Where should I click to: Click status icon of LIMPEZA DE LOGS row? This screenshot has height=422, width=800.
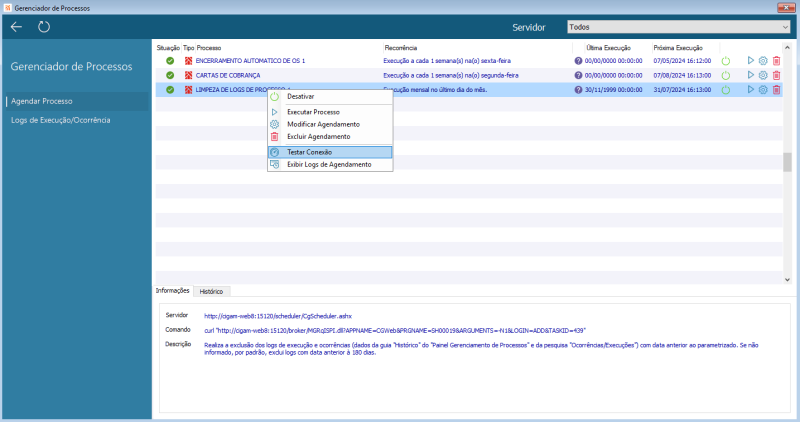pos(170,90)
